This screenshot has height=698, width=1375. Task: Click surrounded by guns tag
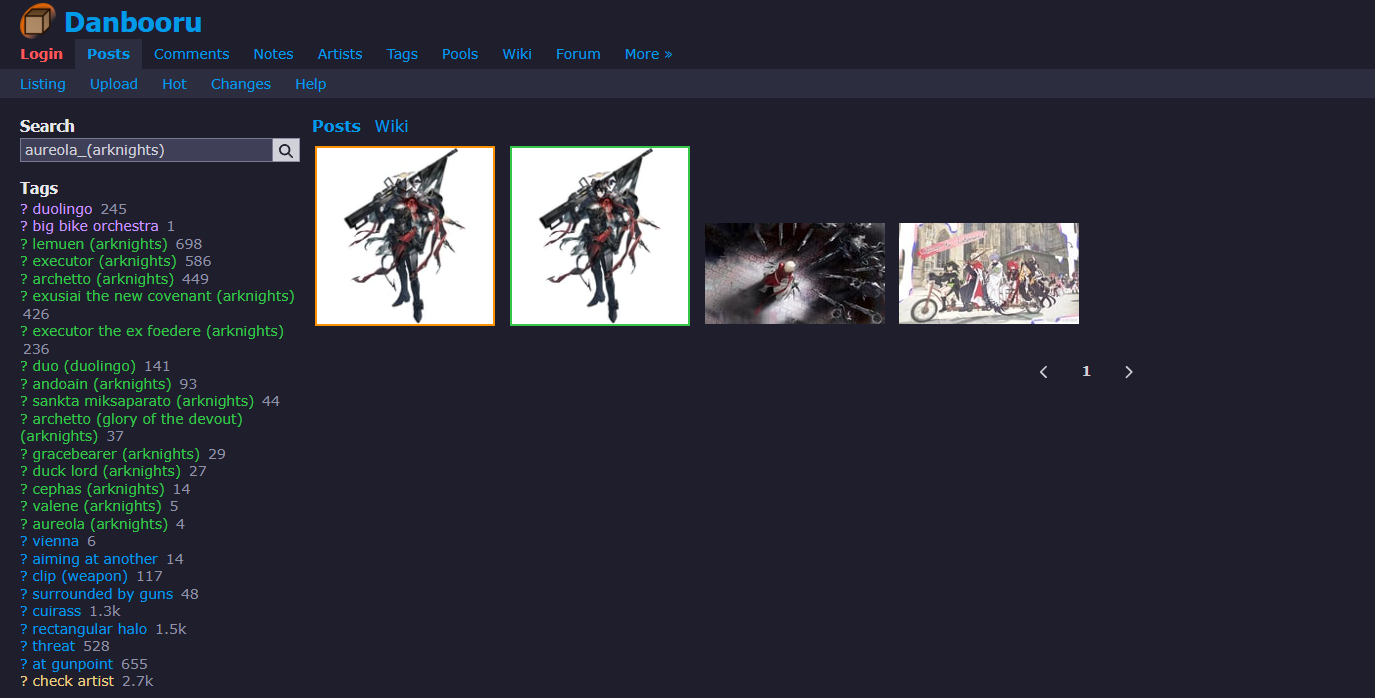(x=102, y=594)
